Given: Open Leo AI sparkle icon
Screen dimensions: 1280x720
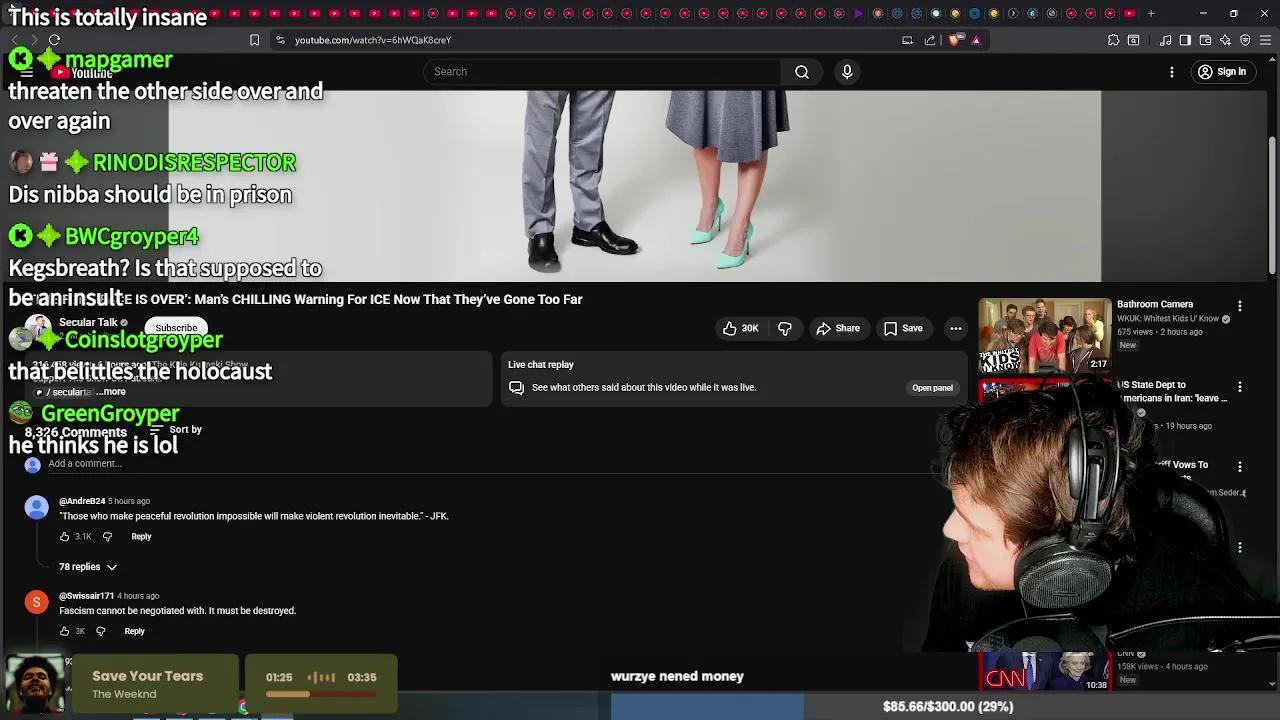Looking at the screenshot, I should 1225,40.
